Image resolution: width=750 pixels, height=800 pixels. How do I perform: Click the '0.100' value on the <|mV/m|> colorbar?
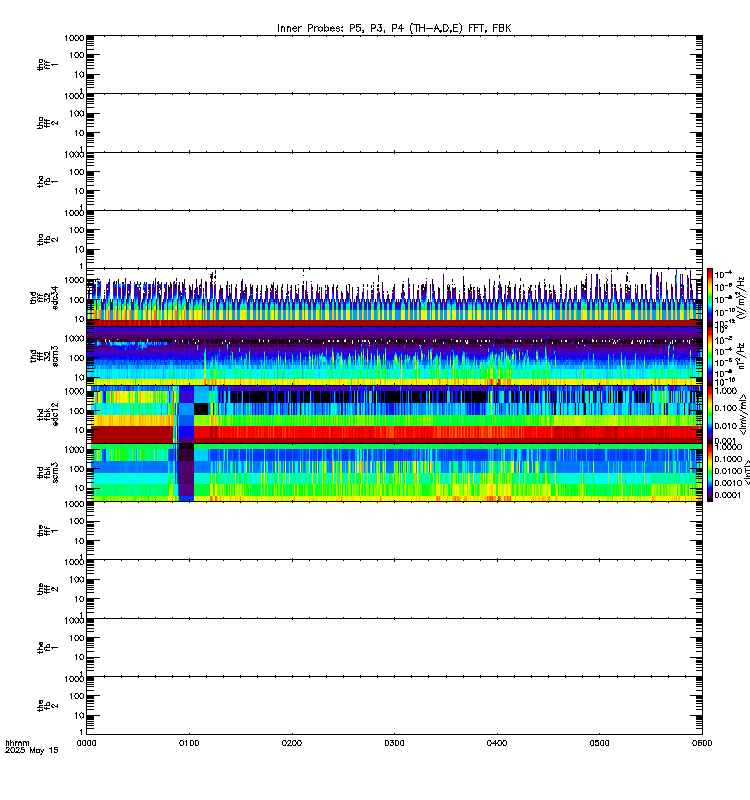pyautogui.click(x=726, y=408)
